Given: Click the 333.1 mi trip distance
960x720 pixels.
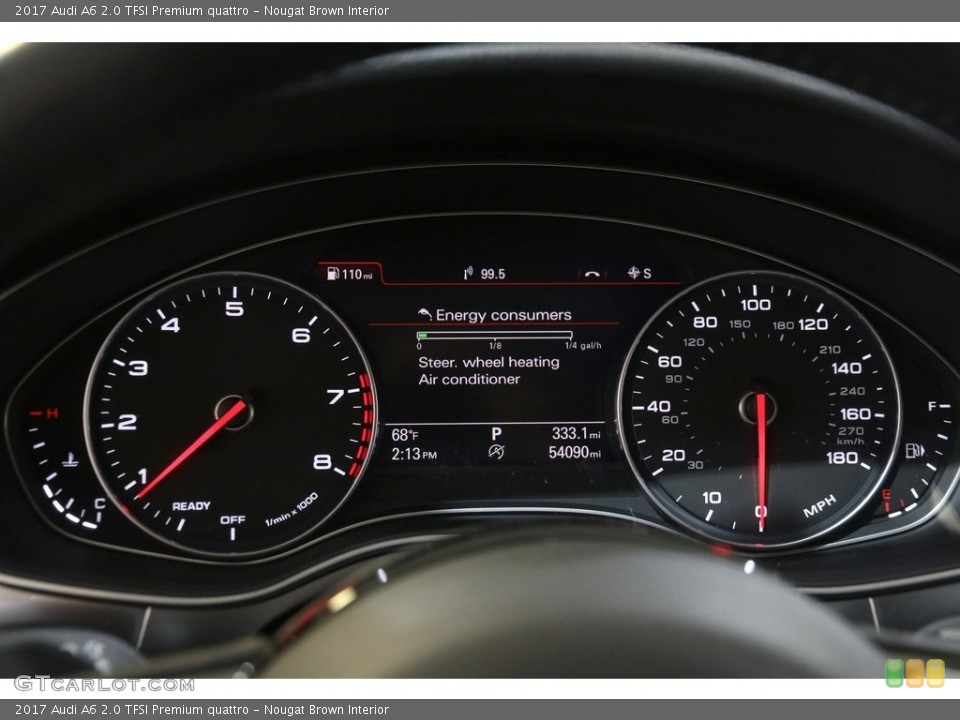Looking at the screenshot, I should 576,433.
